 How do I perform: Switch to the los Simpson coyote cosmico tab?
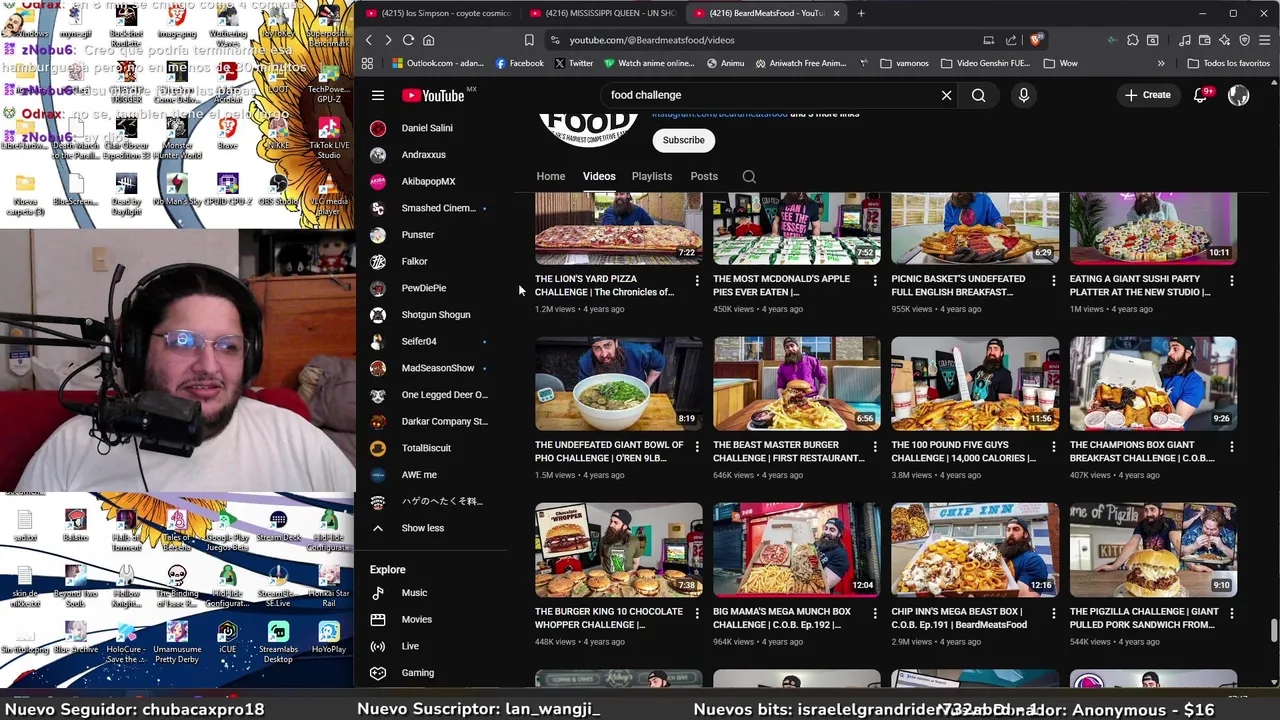point(440,13)
